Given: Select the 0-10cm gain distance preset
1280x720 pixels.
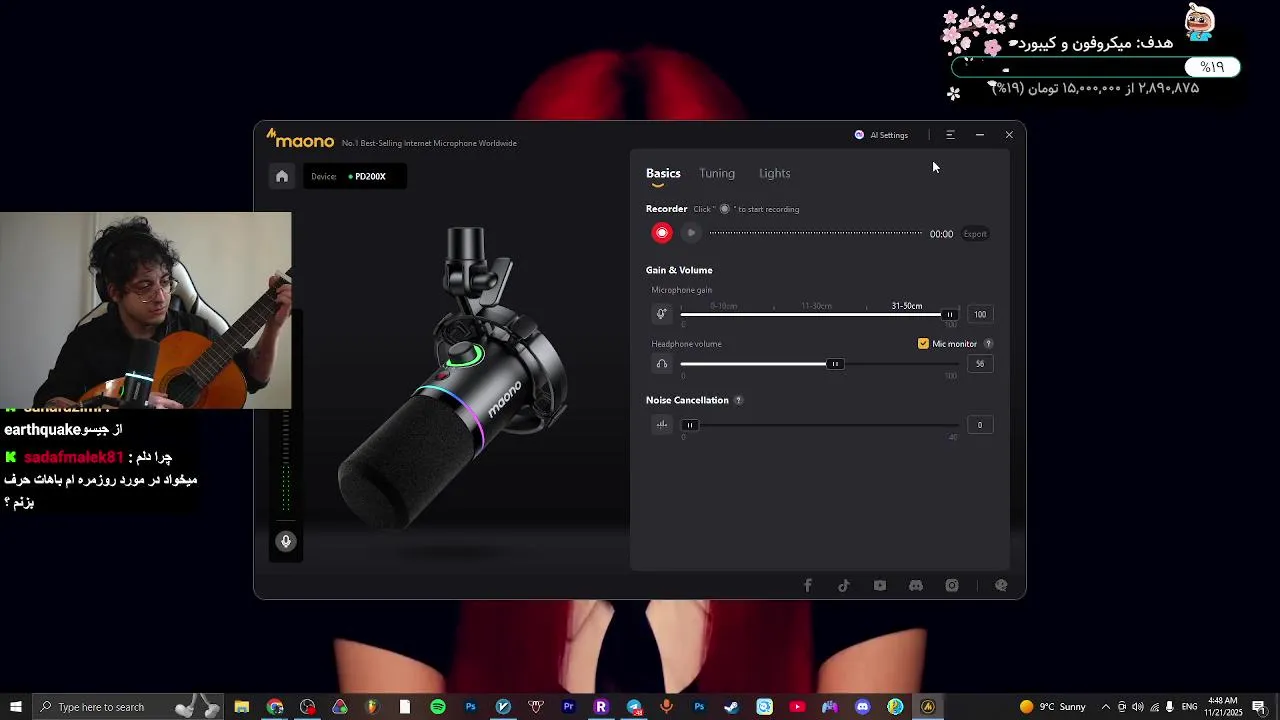Looking at the screenshot, I should (x=723, y=306).
